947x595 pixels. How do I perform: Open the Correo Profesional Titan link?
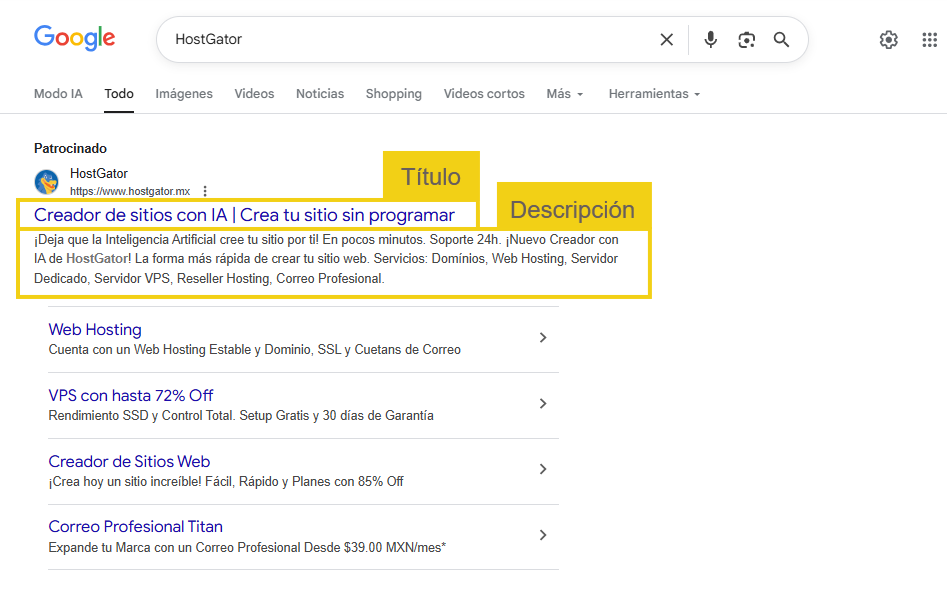coord(135,527)
